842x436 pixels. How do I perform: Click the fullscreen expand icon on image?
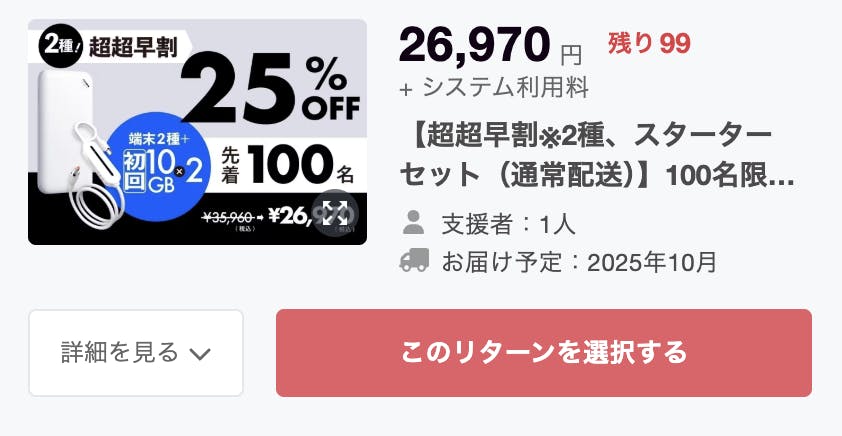click(334, 212)
